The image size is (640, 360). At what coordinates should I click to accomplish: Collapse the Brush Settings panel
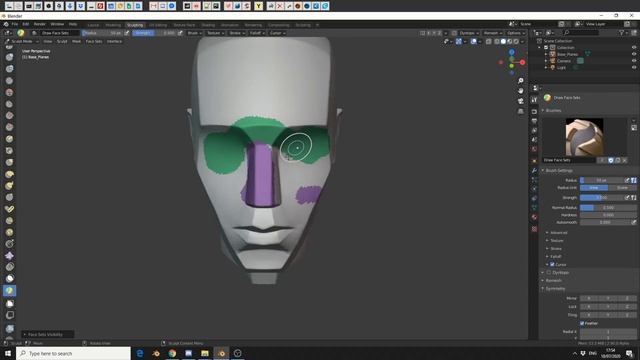558,171
